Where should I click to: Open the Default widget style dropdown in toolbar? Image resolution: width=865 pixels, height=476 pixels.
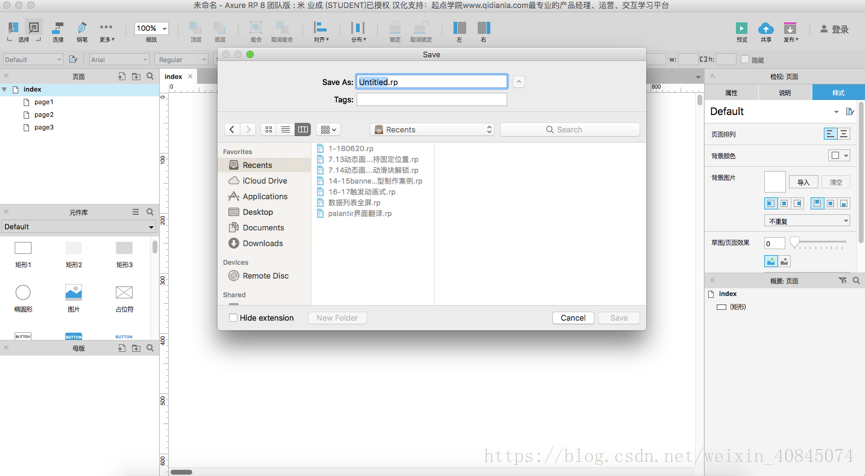(x=33, y=60)
